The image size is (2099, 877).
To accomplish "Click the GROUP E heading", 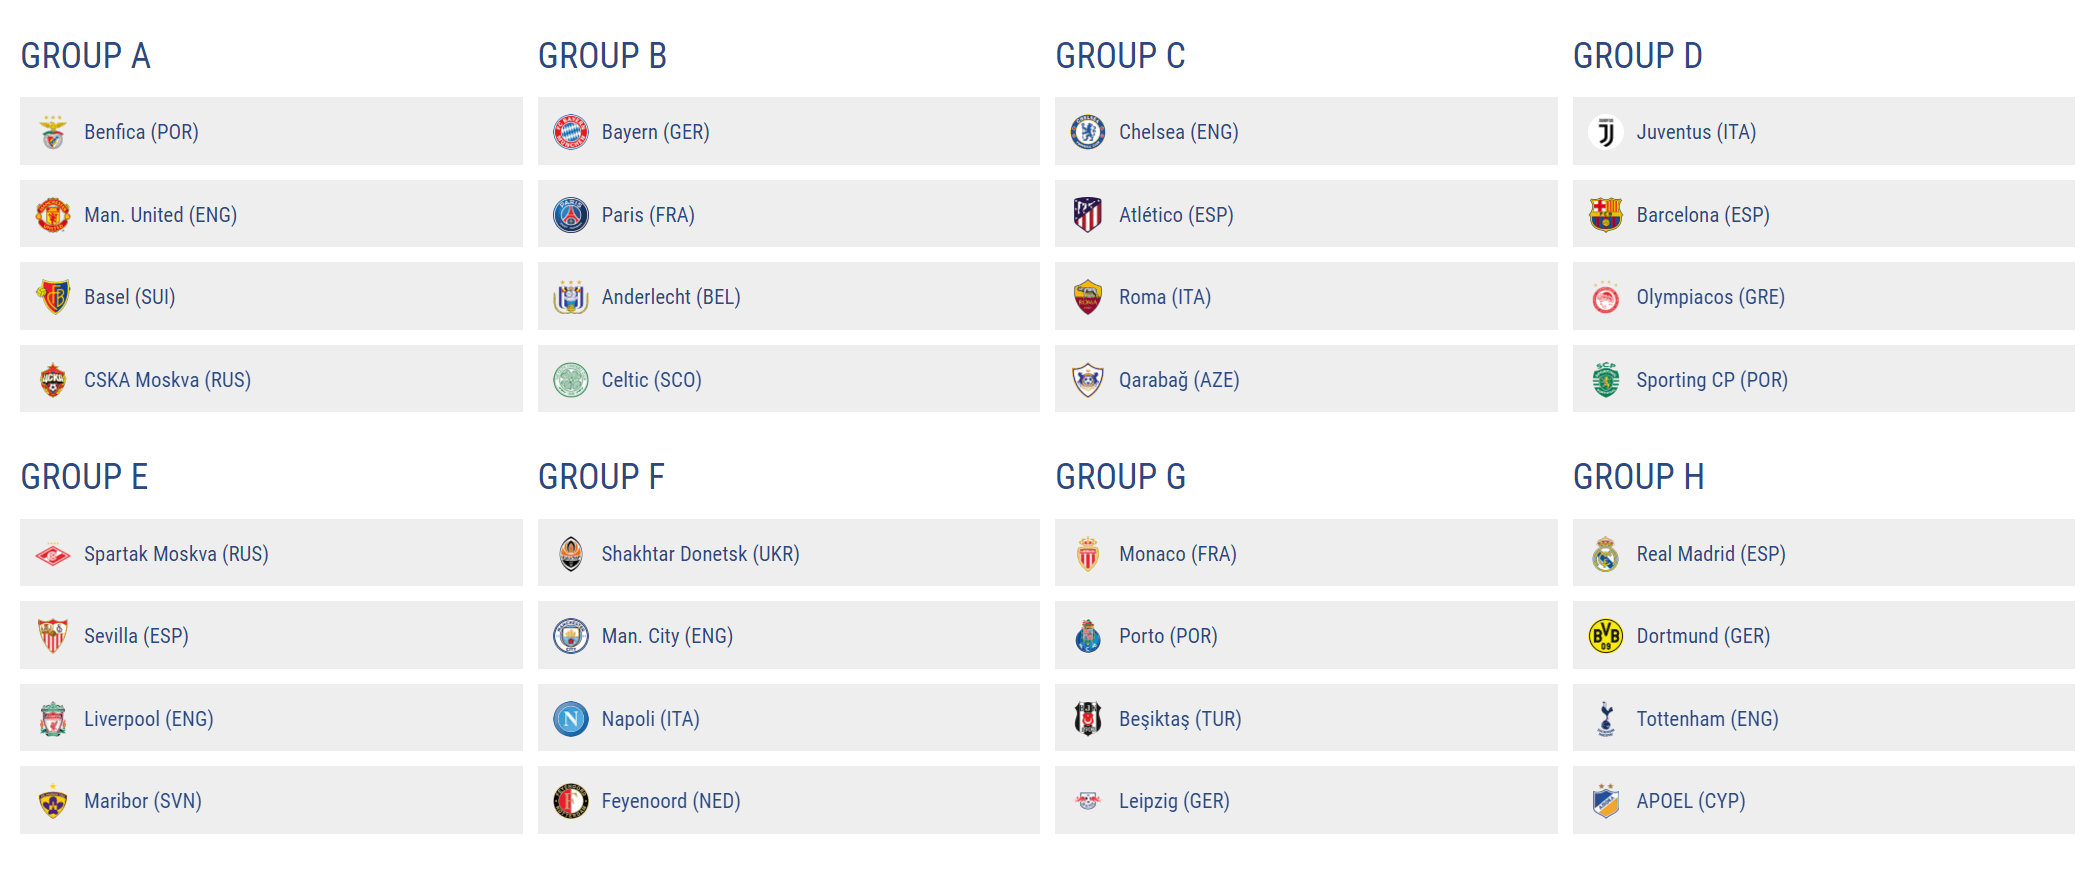I will point(85,477).
